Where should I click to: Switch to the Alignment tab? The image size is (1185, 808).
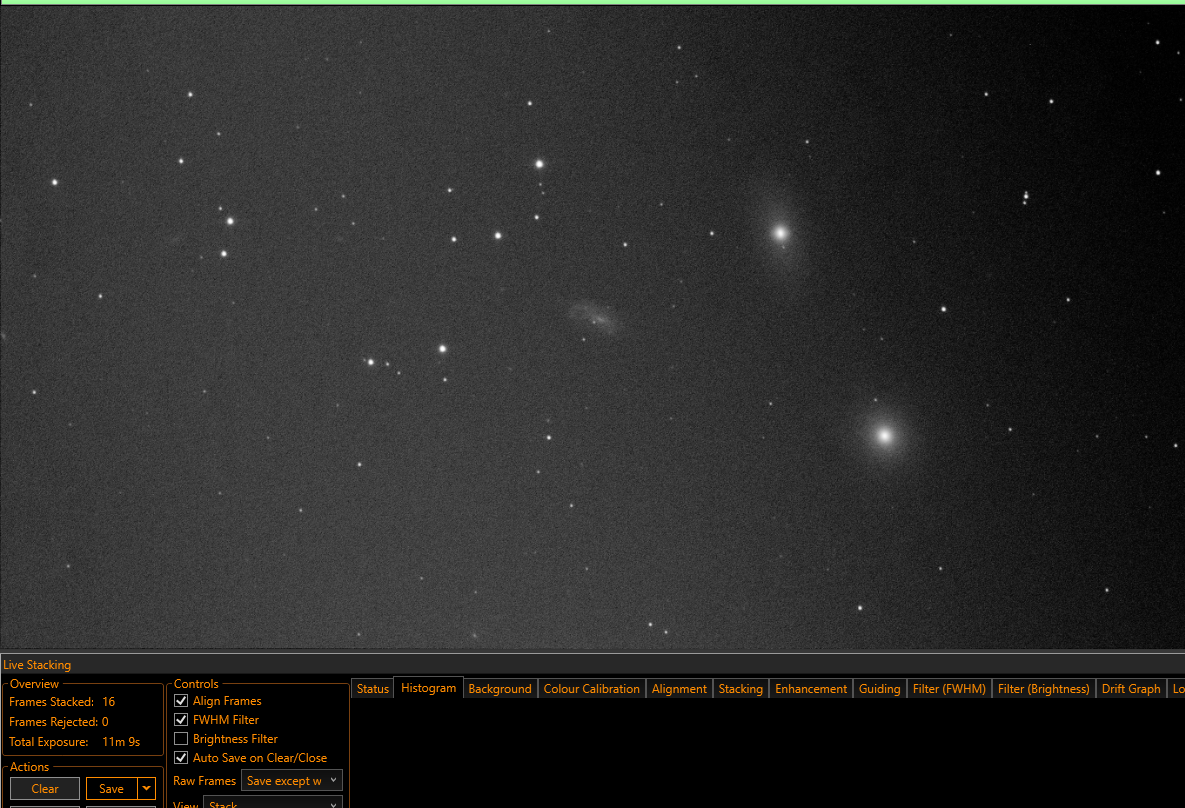(x=679, y=689)
